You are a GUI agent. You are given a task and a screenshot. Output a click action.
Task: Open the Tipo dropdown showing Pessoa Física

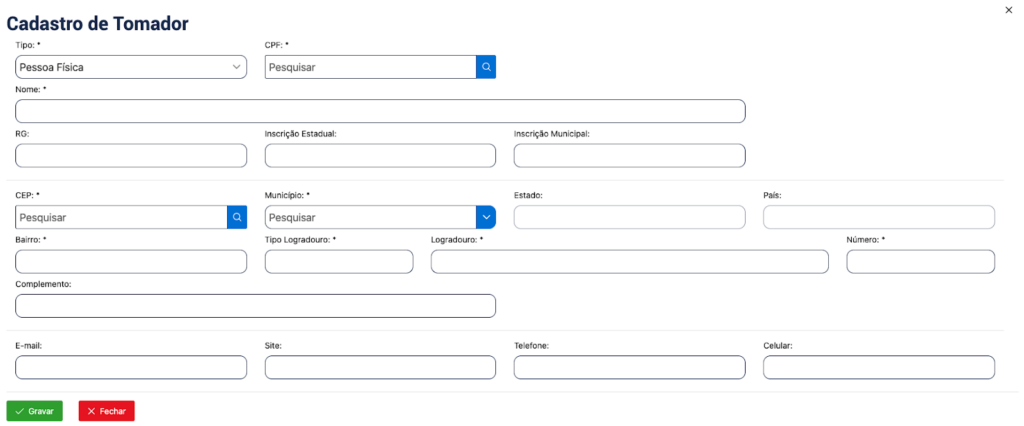pos(131,67)
